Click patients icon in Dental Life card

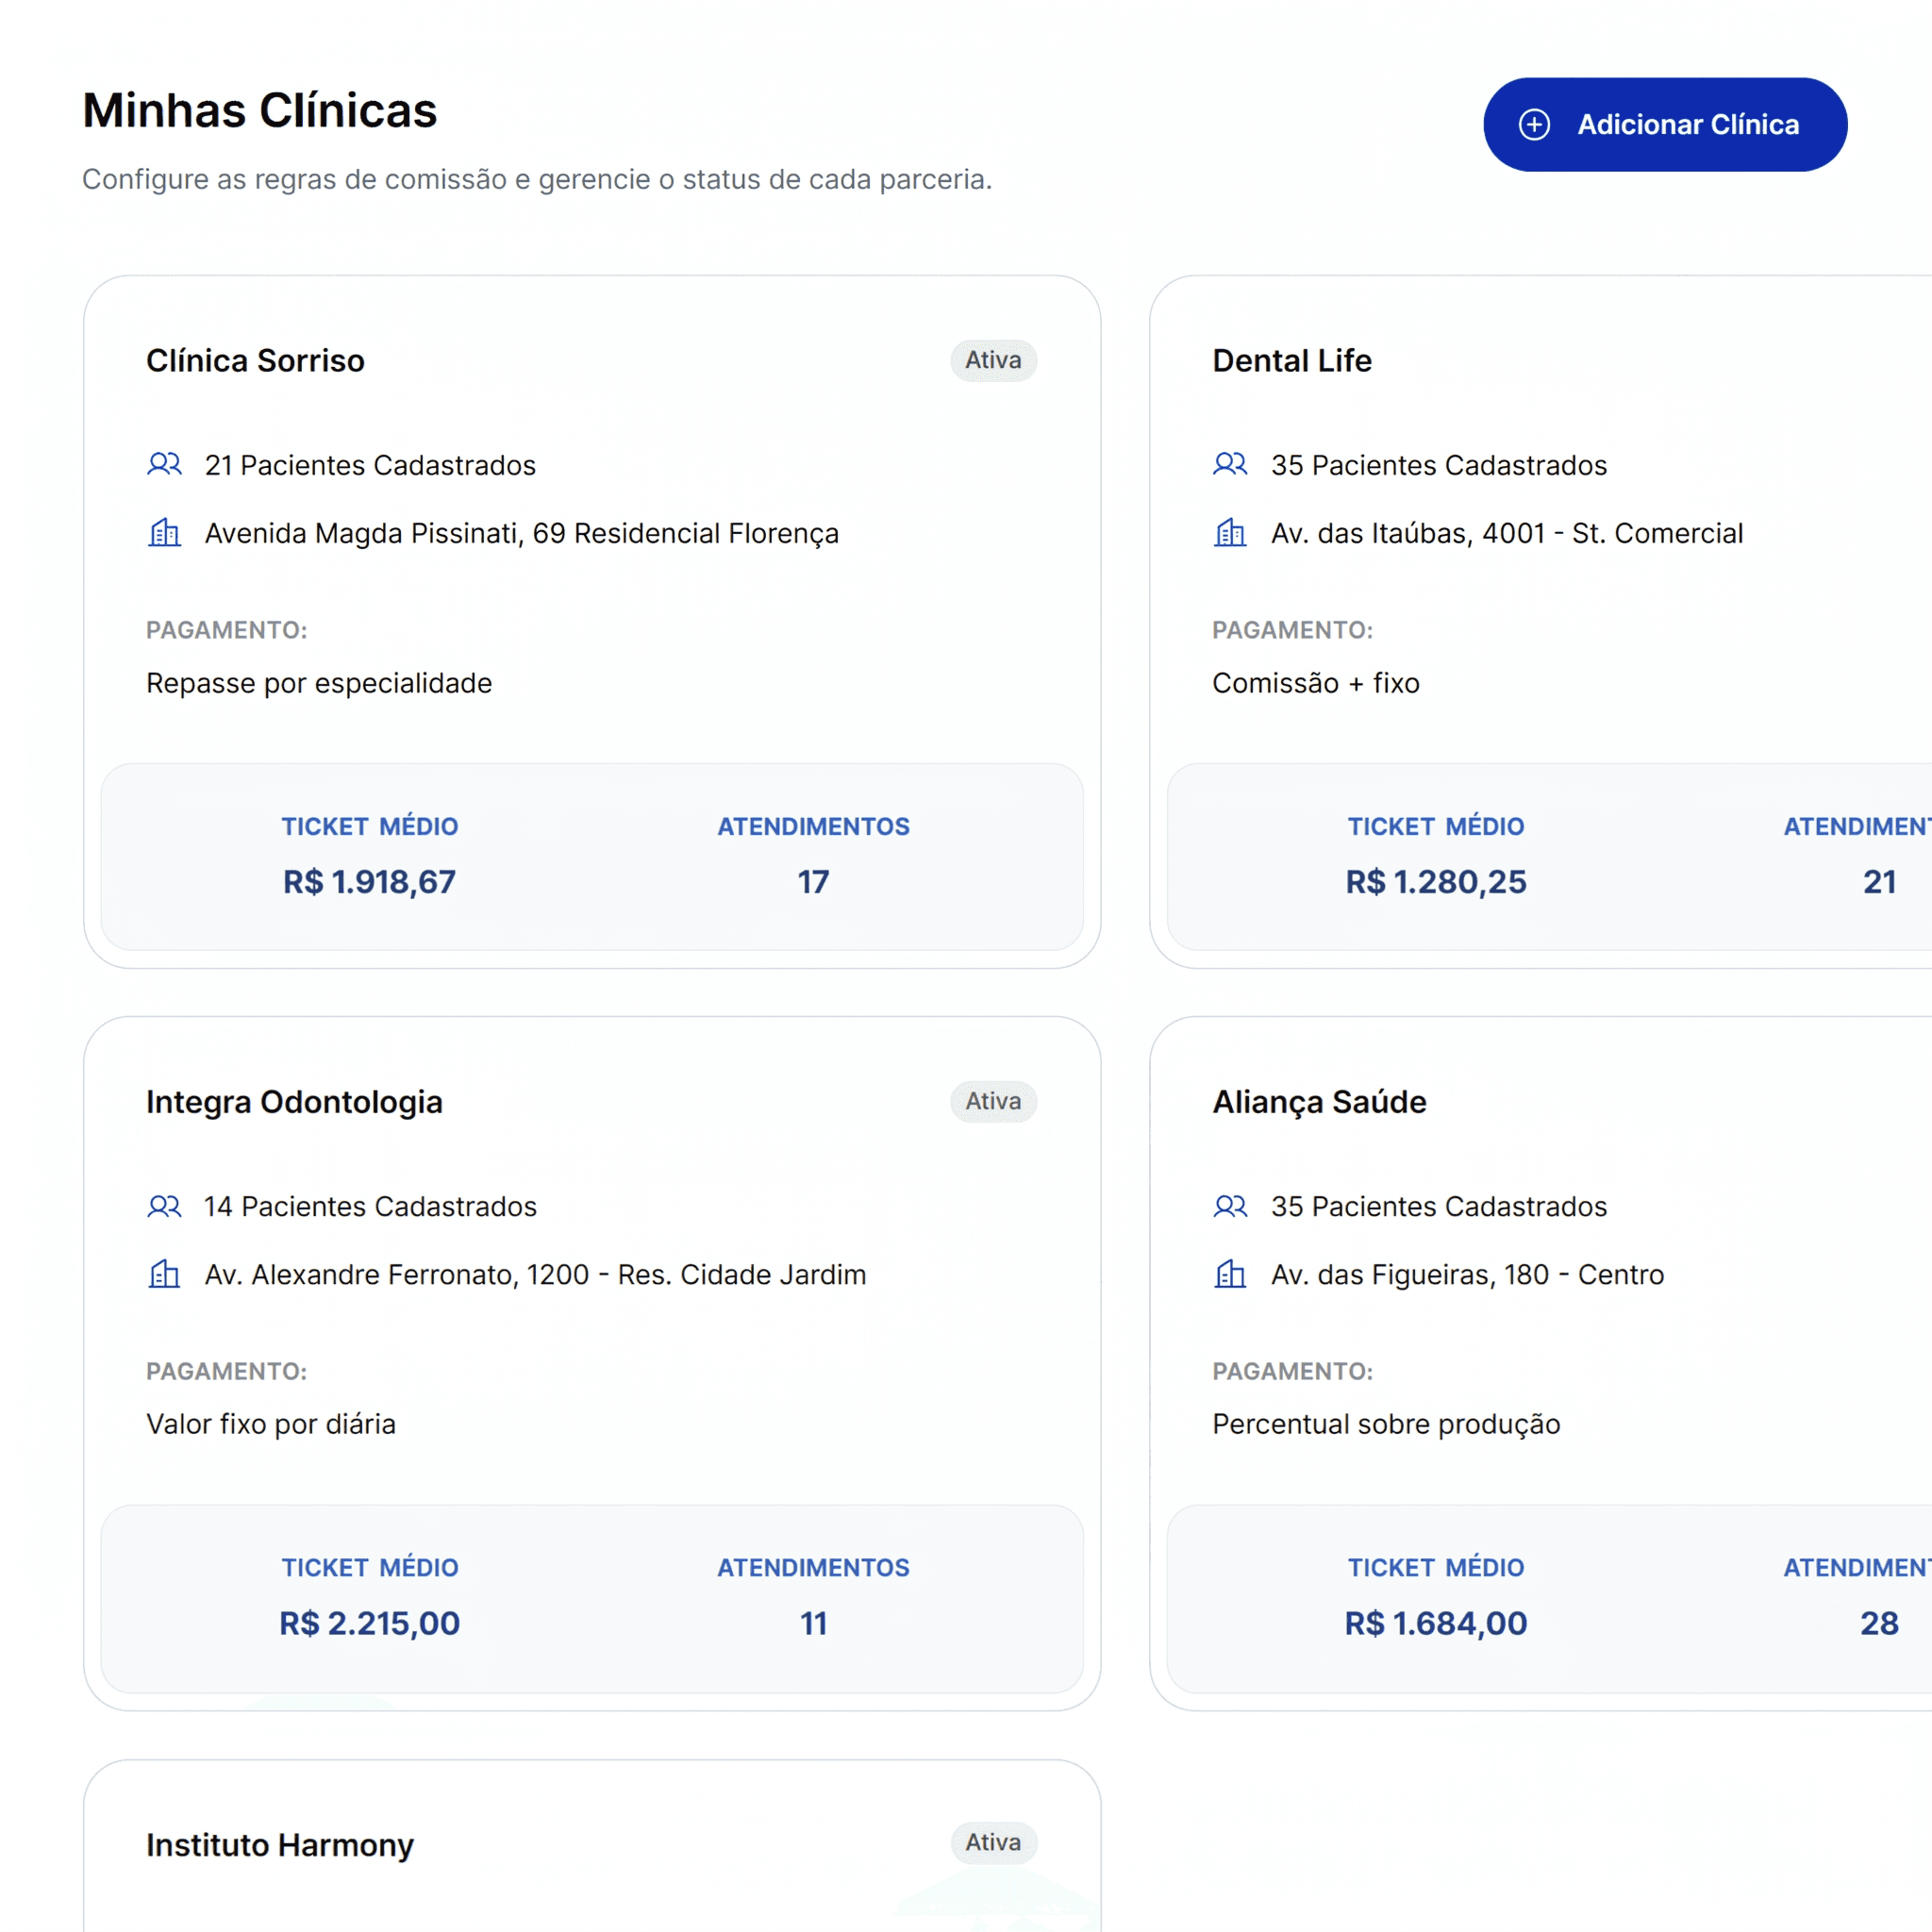(x=1230, y=464)
